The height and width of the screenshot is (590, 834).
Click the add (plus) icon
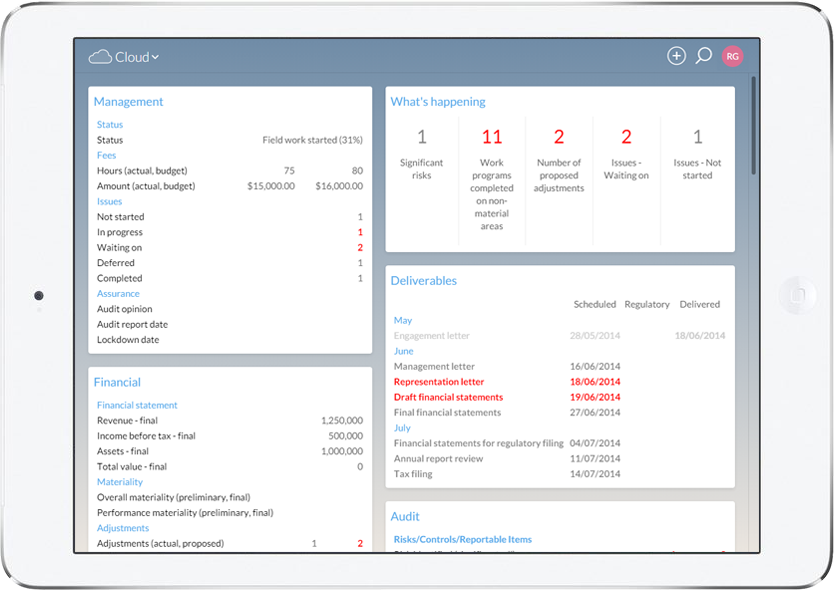pos(676,56)
